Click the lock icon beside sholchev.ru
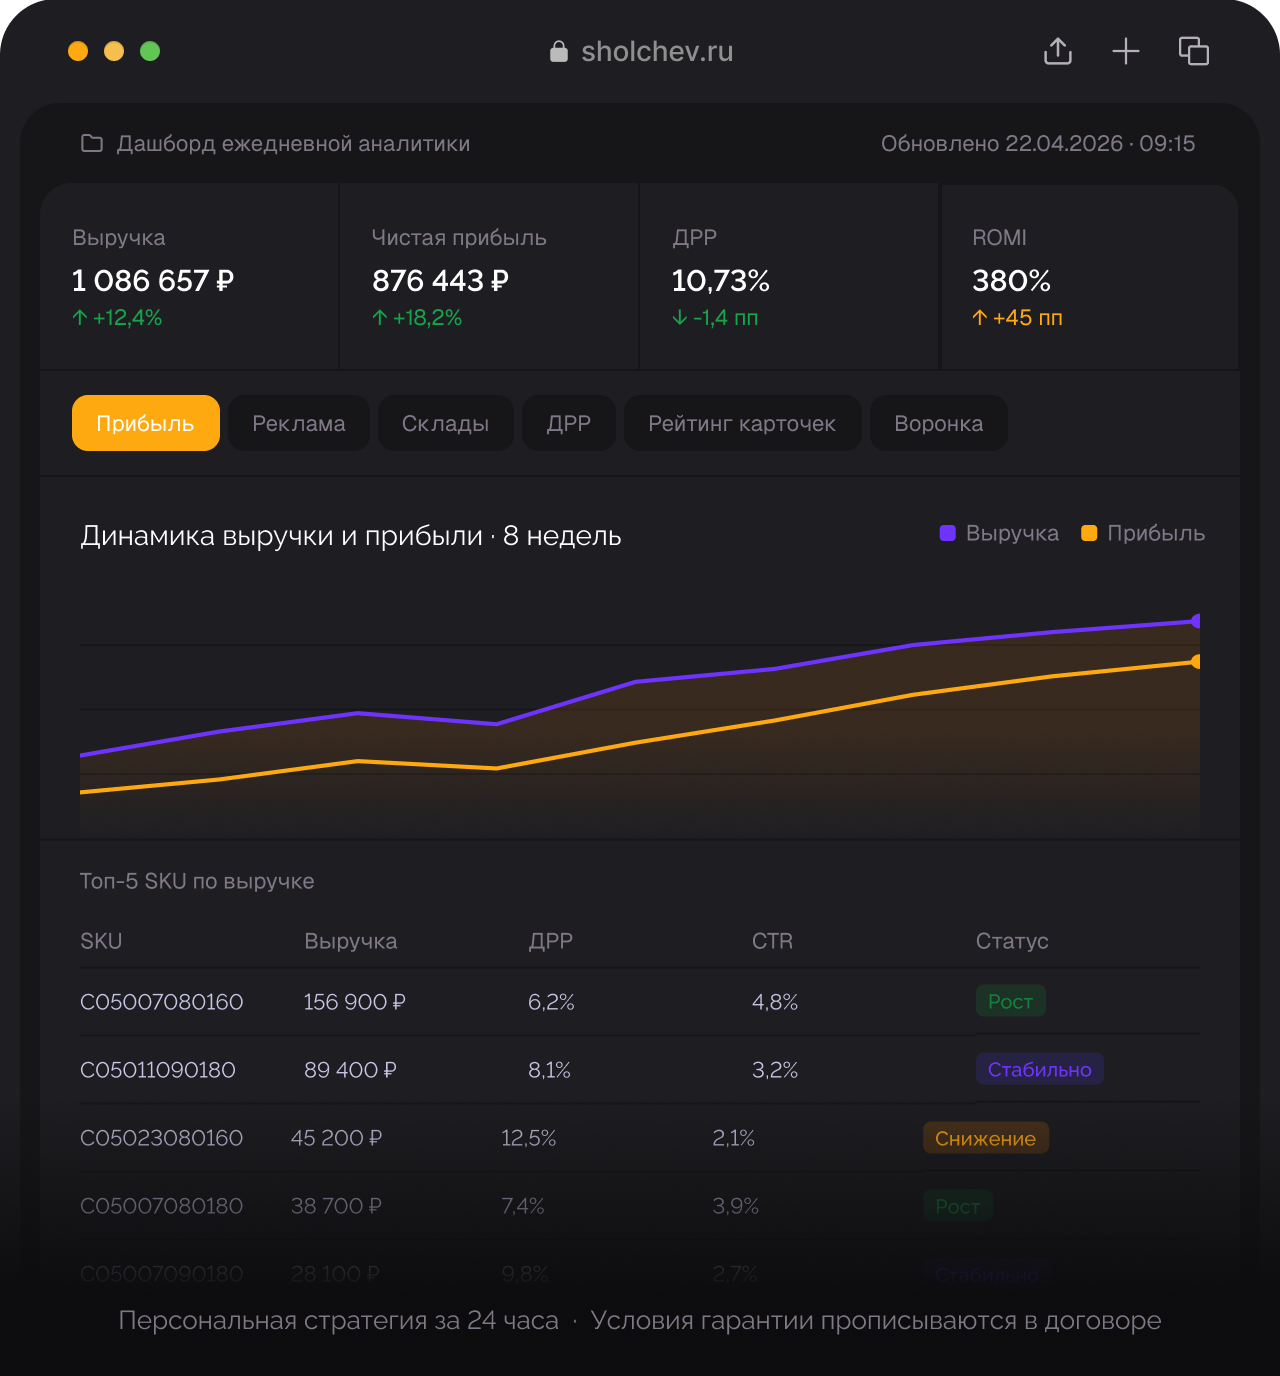 tap(559, 52)
